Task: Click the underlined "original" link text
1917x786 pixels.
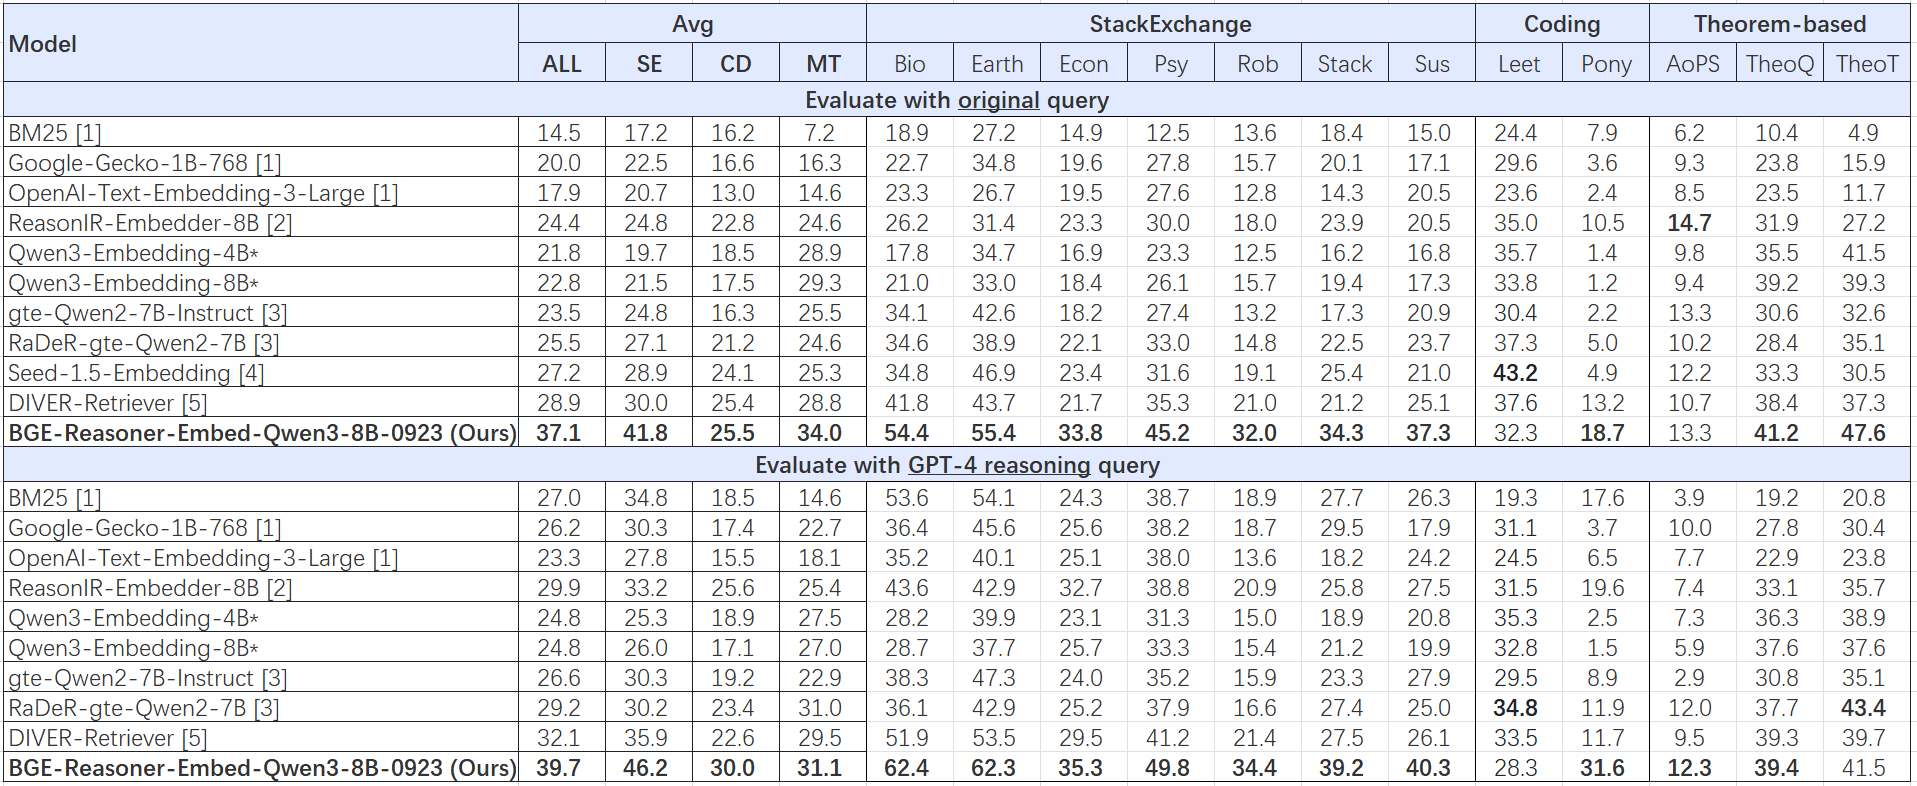Action: tap(998, 100)
